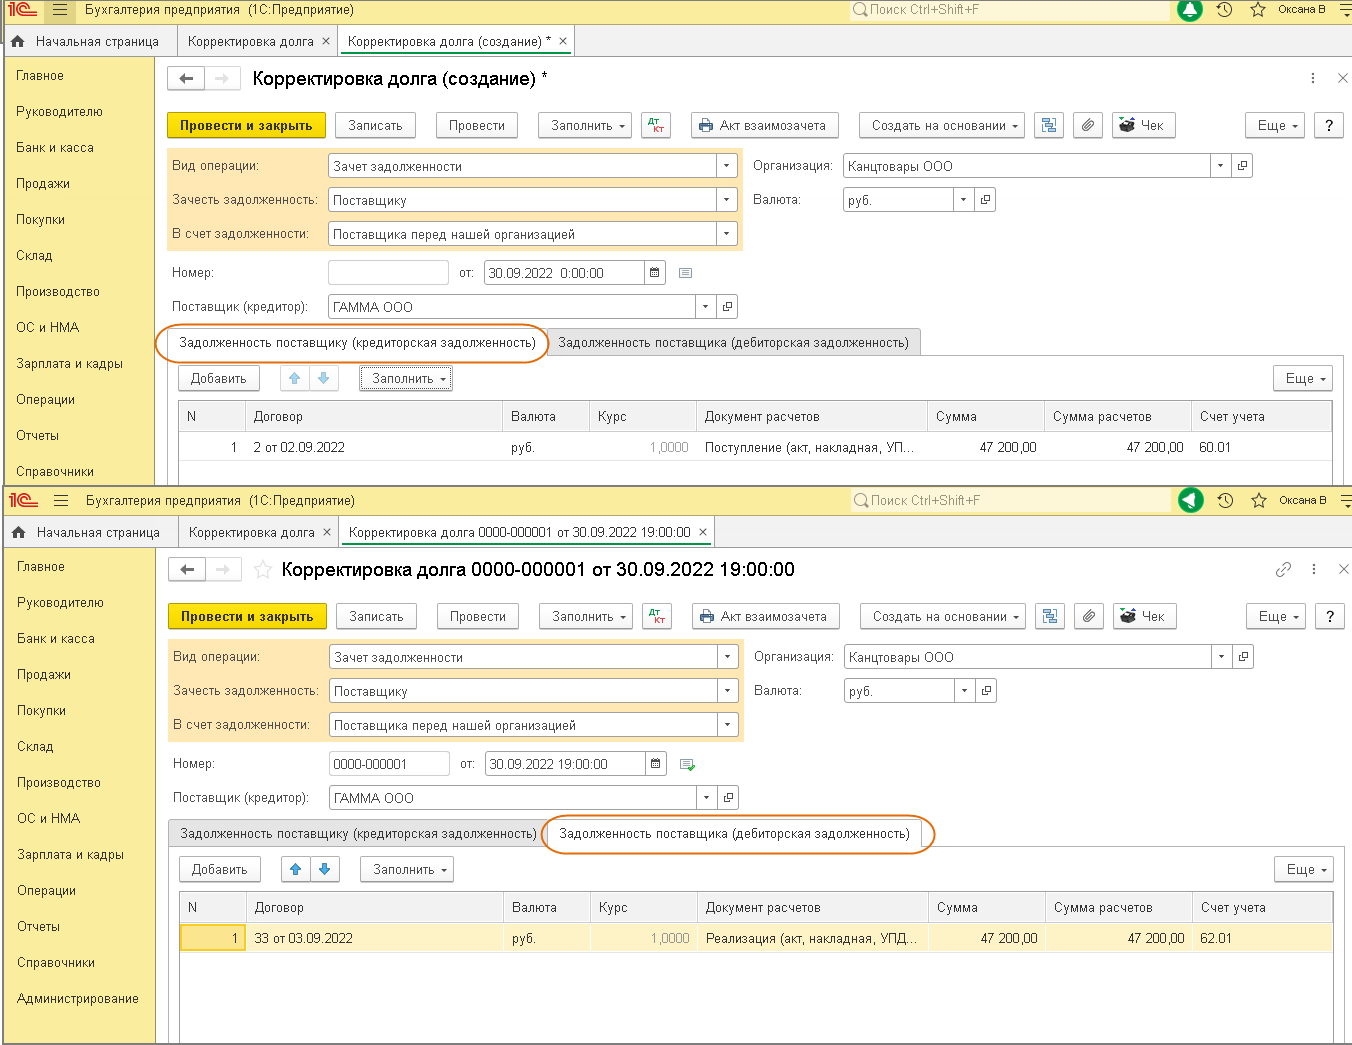
Task: Open Еще menu in top main toolbar
Action: tap(1275, 126)
